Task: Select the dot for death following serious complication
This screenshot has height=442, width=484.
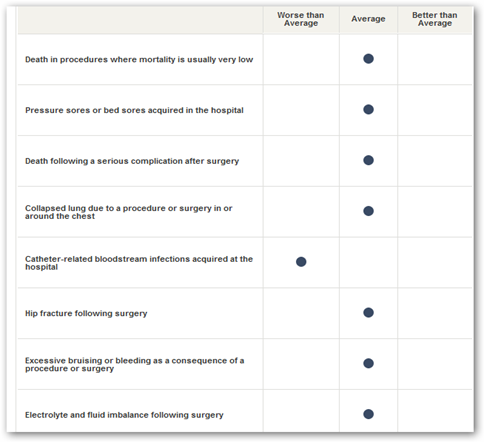Action: point(368,160)
